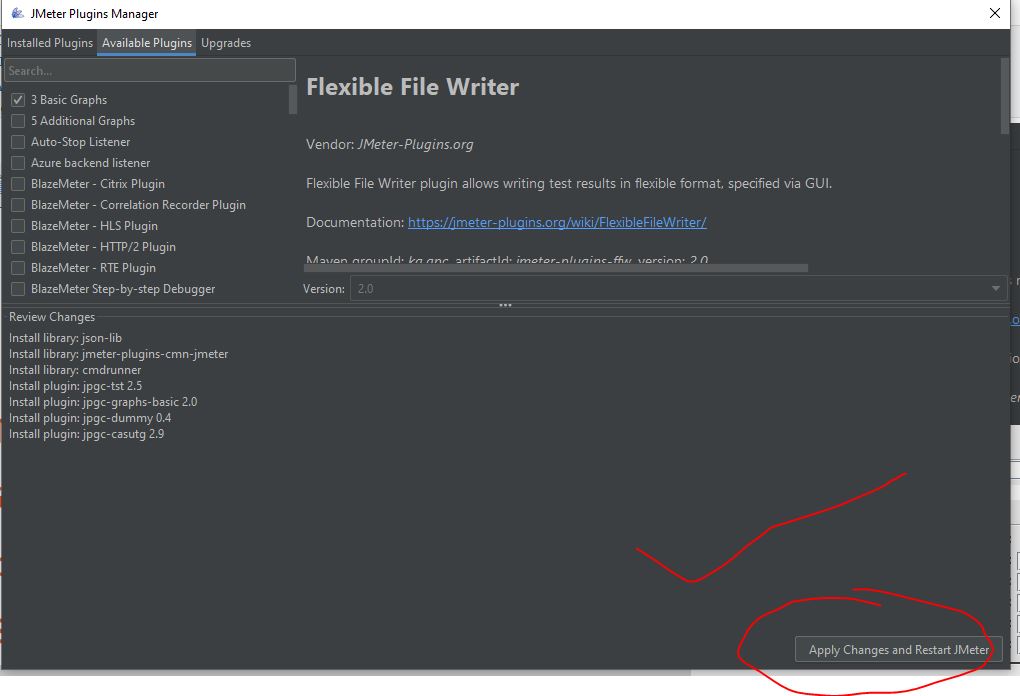Click Apply Changes and Restart JMeter
The width and height of the screenshot is (1020, 696).
click(x=898, y=650)
